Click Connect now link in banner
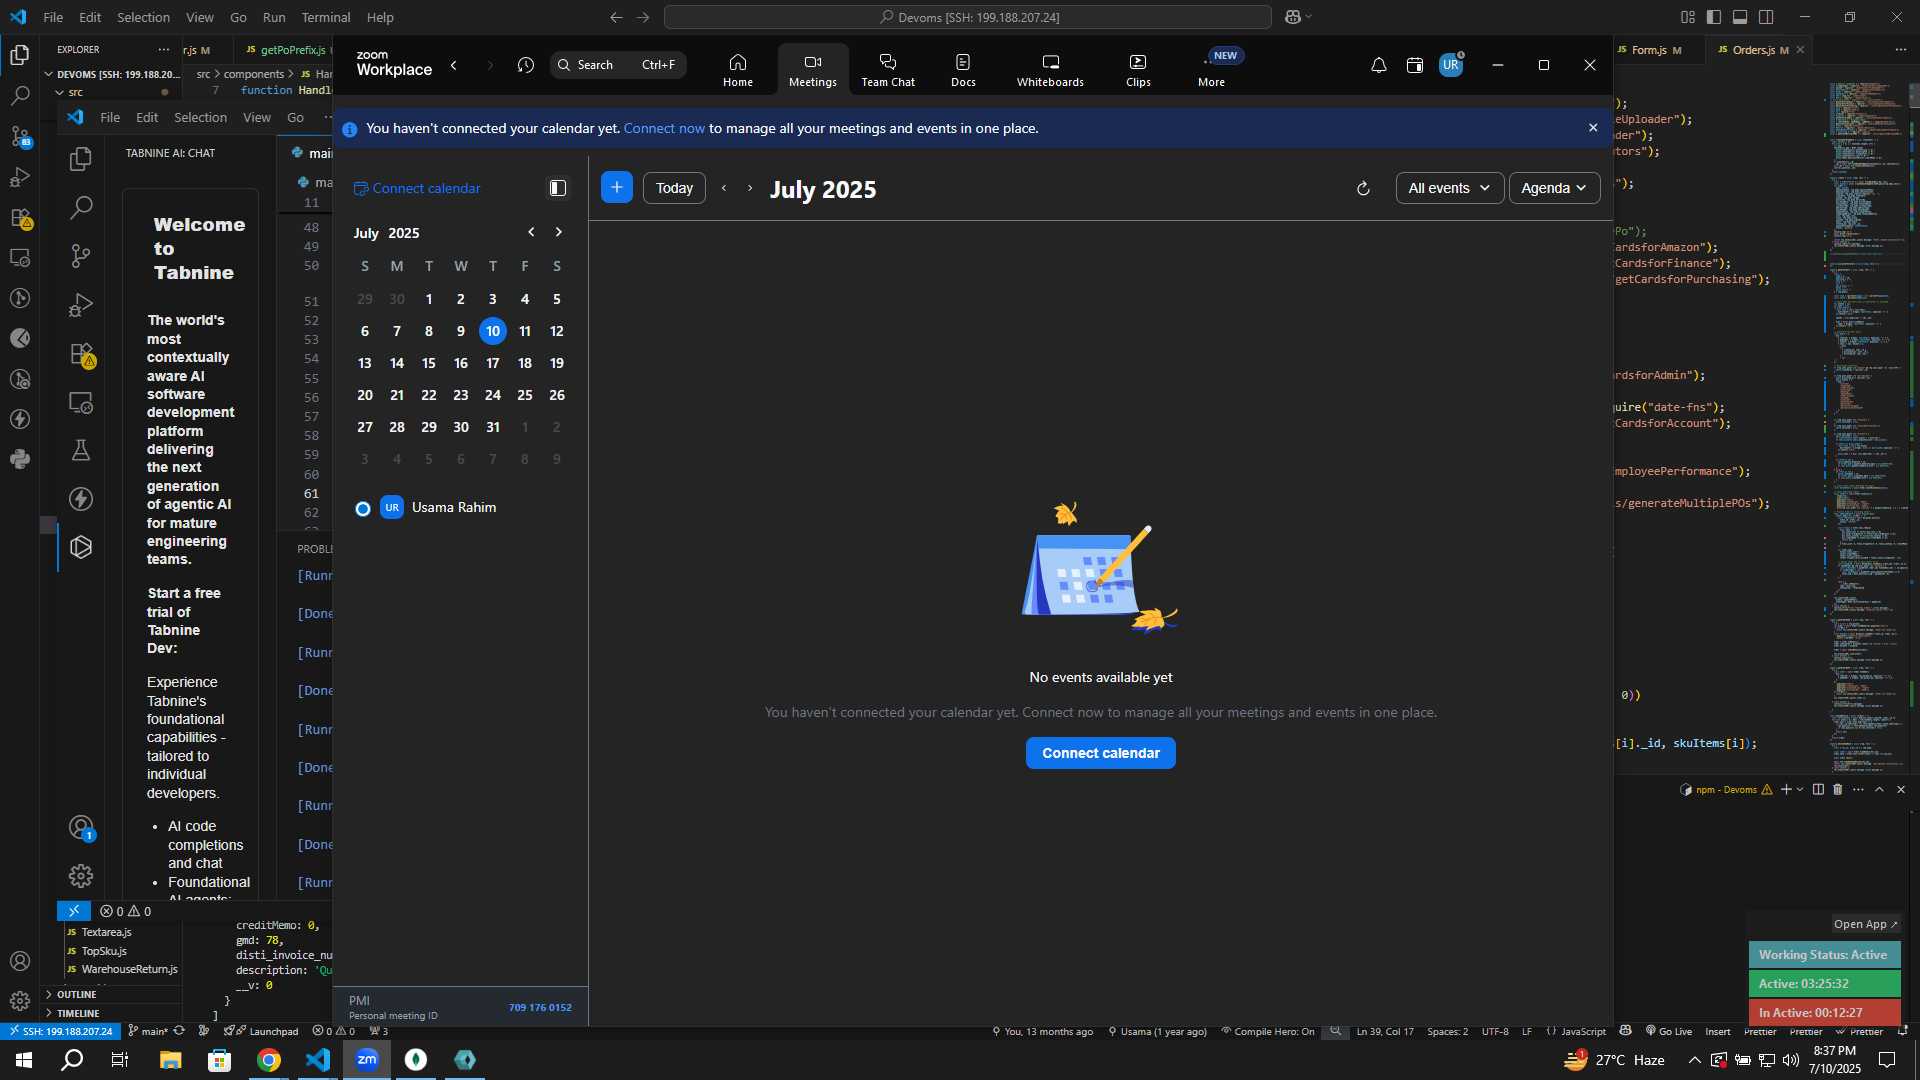The height and width of the screenshot is (1080, 1920). point(664,128)
